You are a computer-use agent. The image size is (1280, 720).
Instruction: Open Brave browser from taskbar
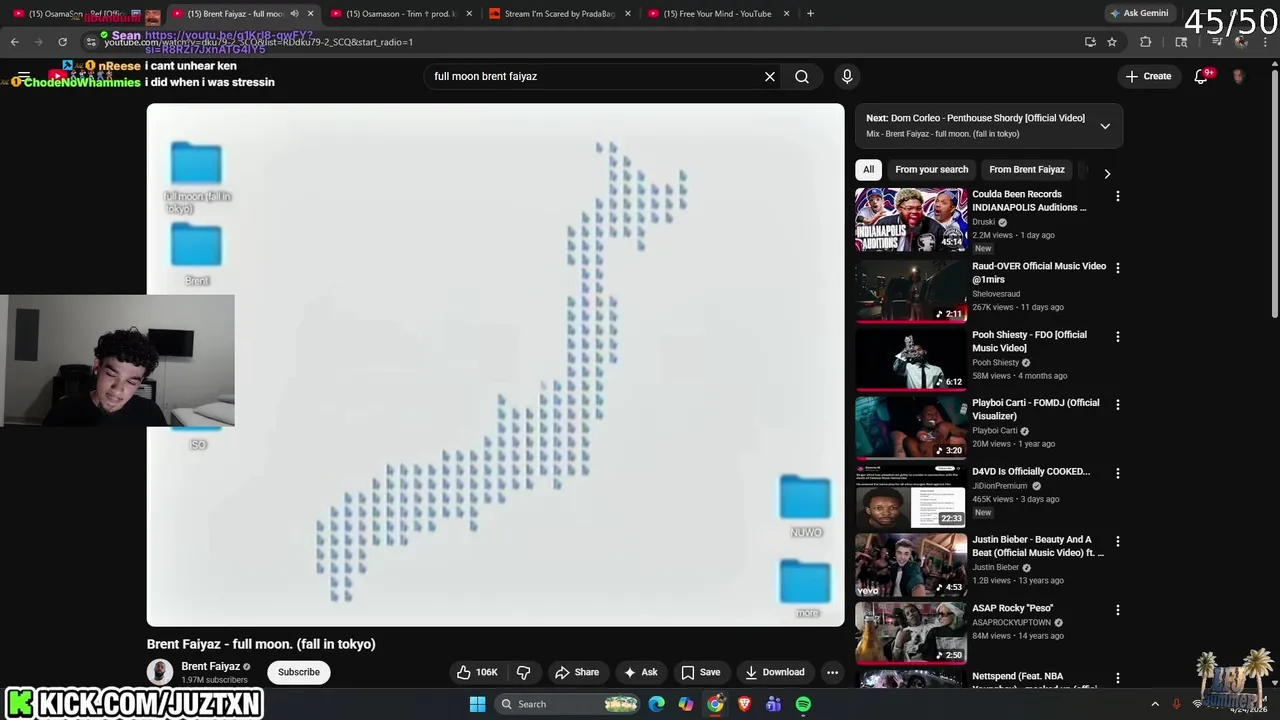tap(744, 704)
